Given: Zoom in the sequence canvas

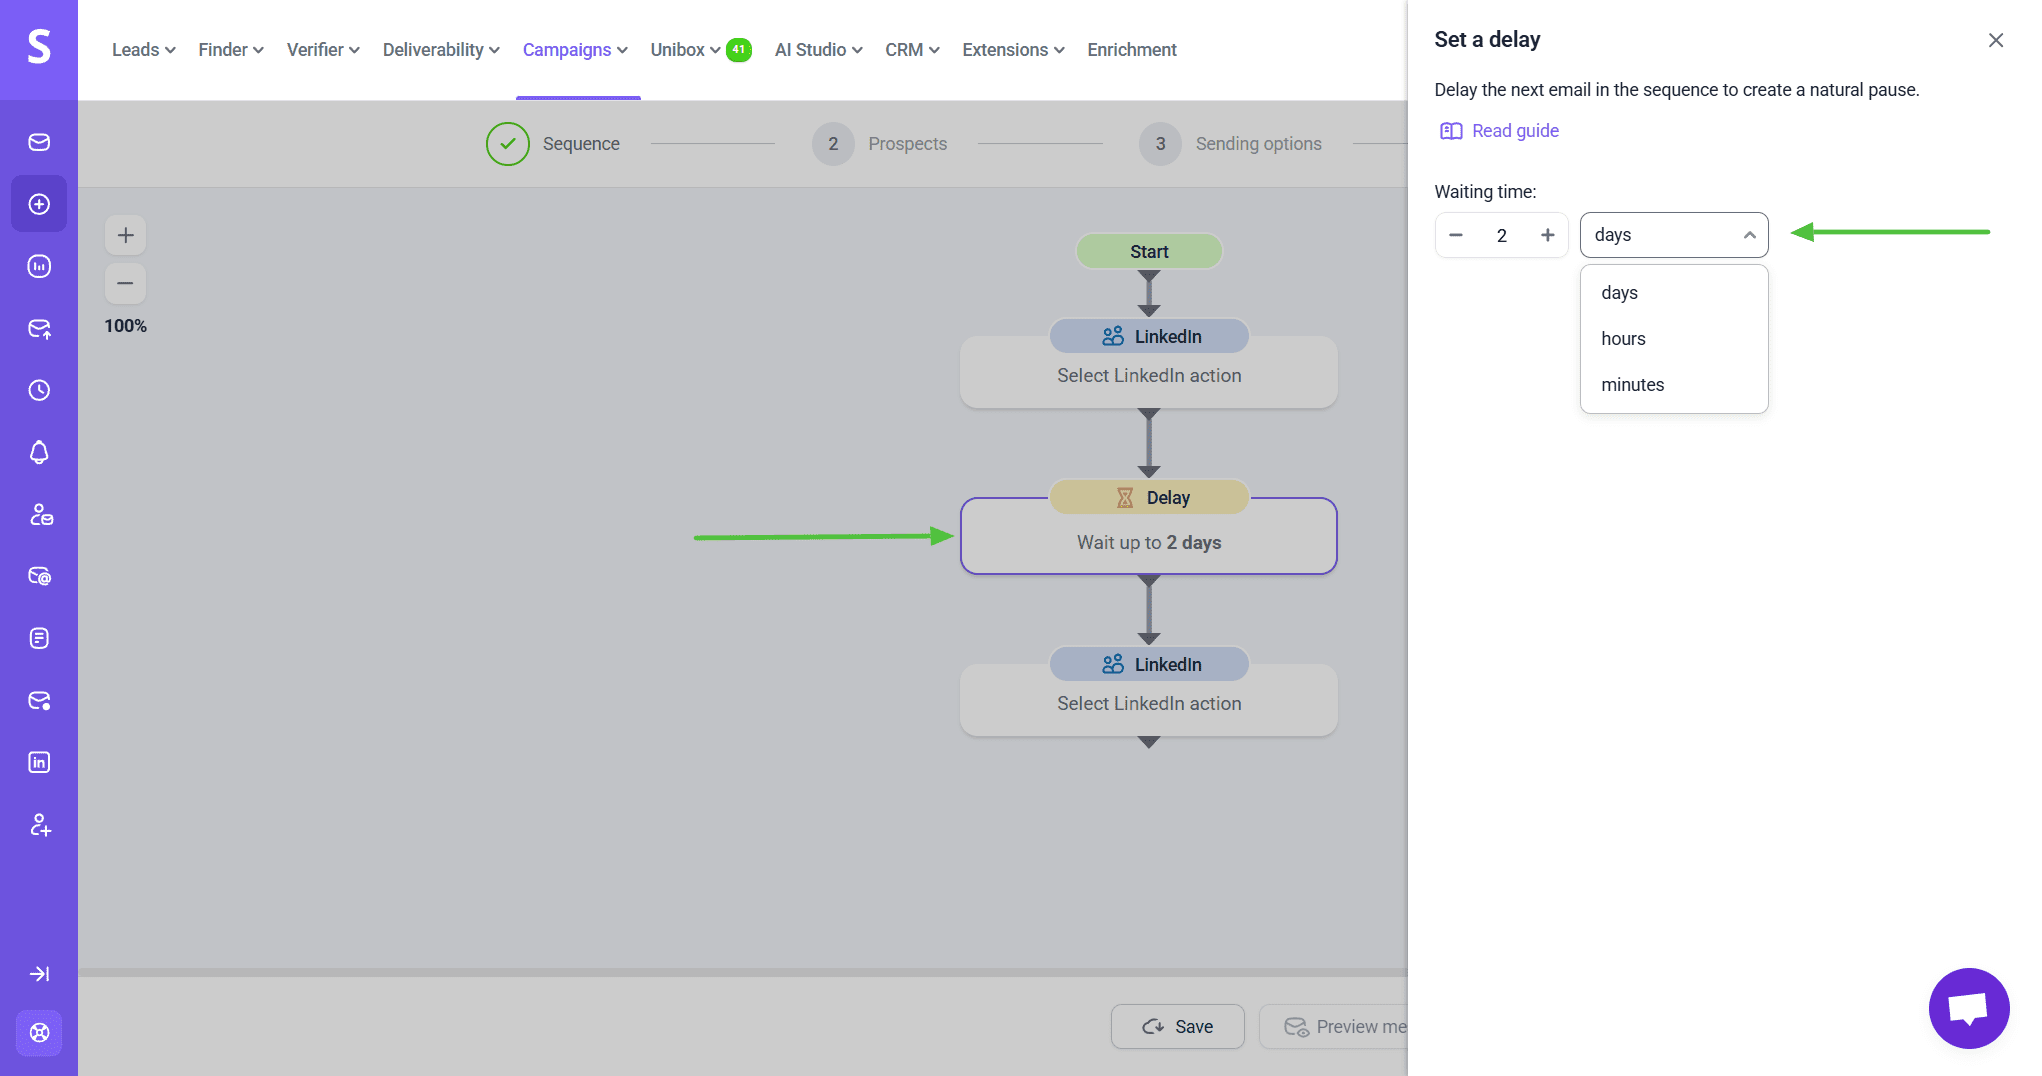Looking at the screenshot, I should (x=125, y=236).
